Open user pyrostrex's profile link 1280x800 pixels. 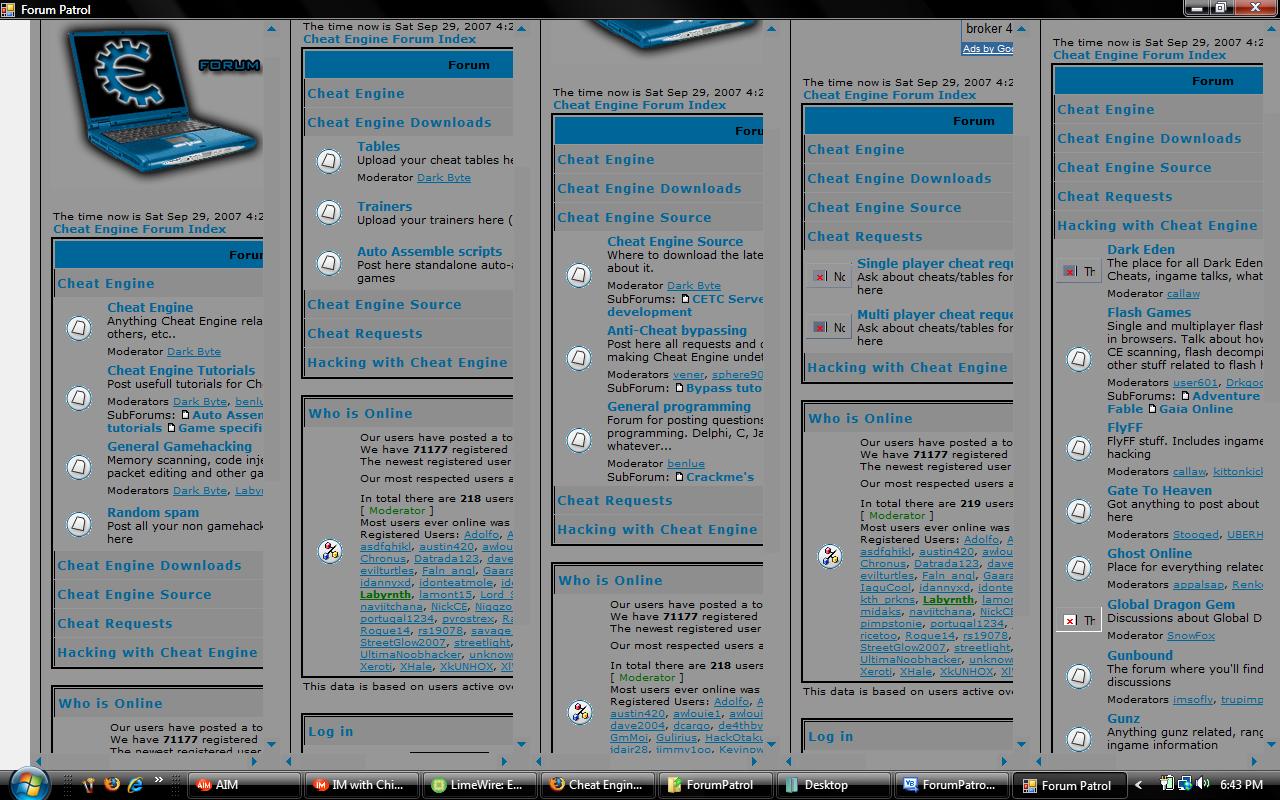tap(468, 619)
